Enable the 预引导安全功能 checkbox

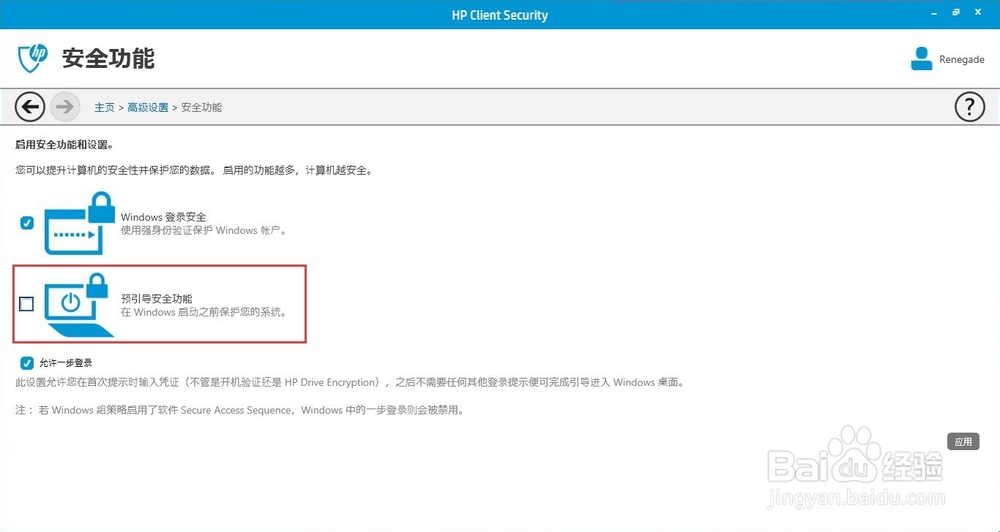tap(27, 304)
